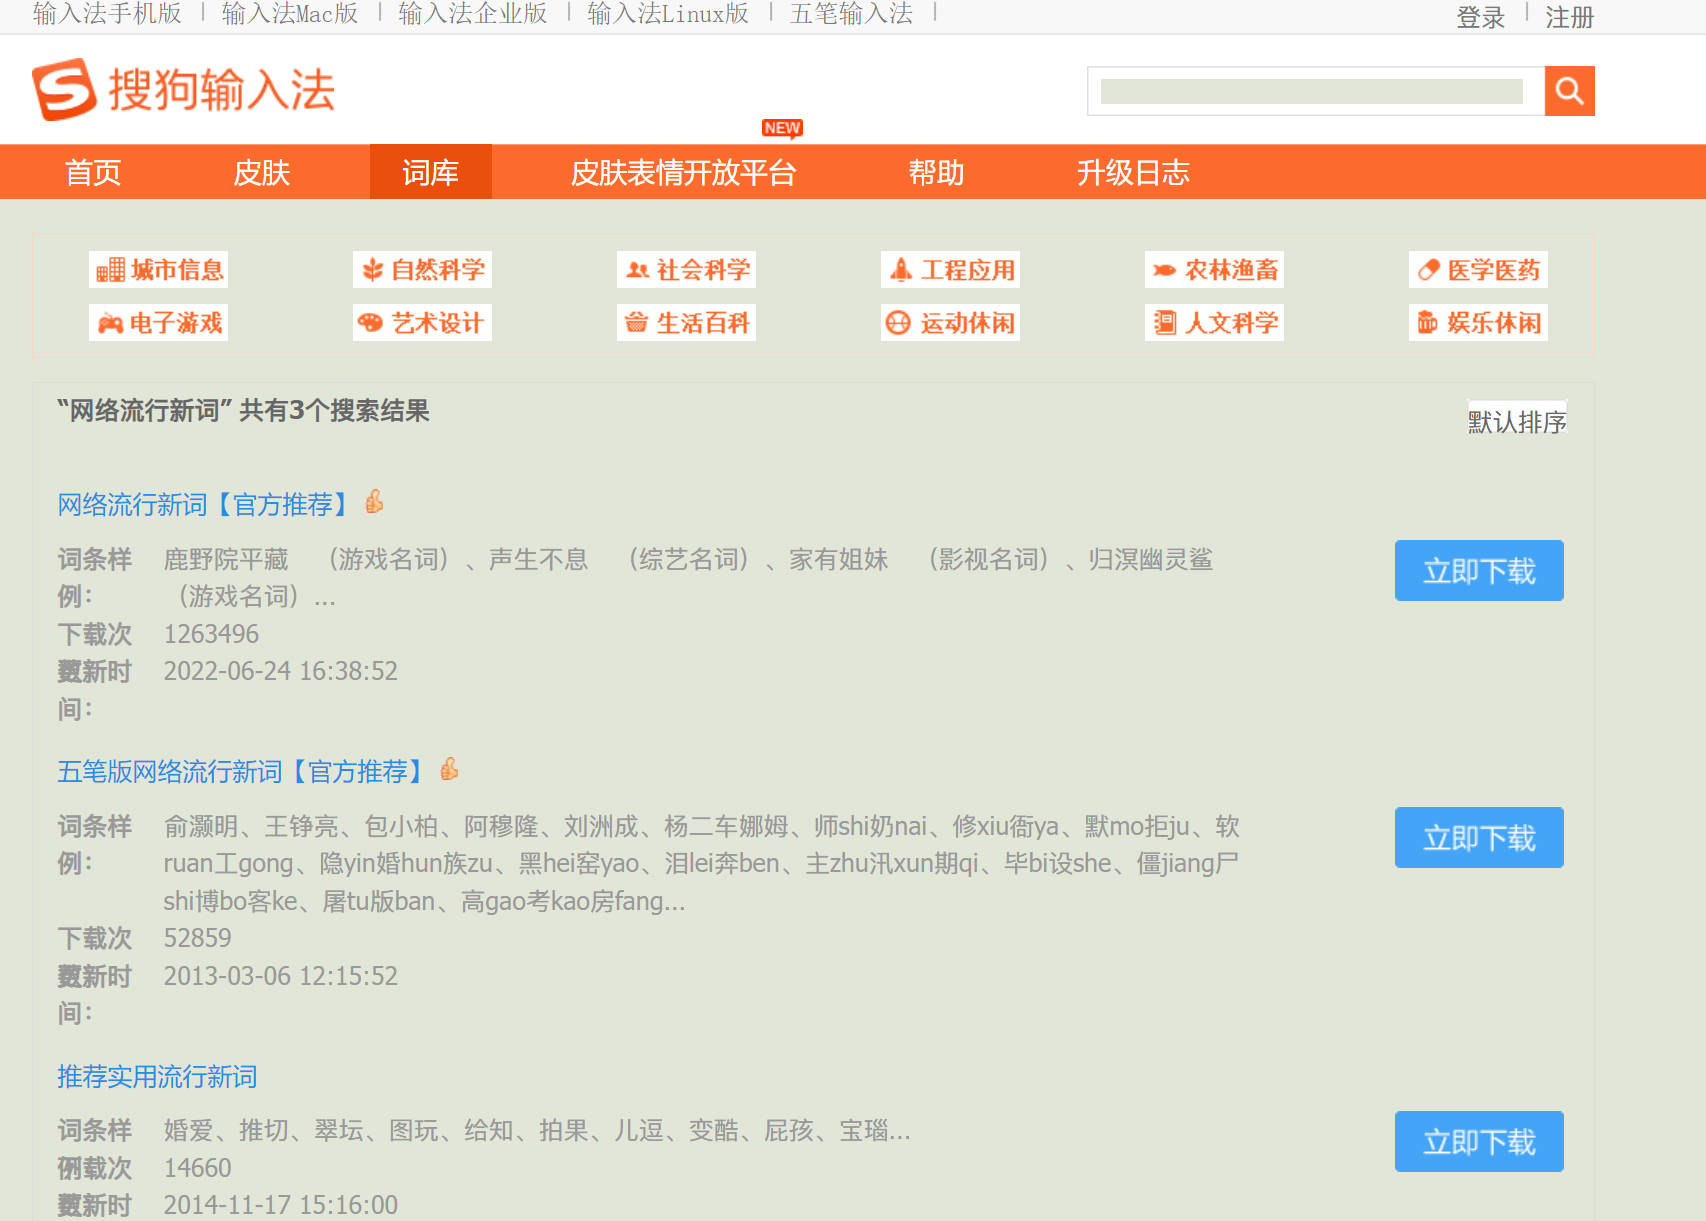
Task: Select the 人文科学 book icon category
Action: (x=1214, y=322)
